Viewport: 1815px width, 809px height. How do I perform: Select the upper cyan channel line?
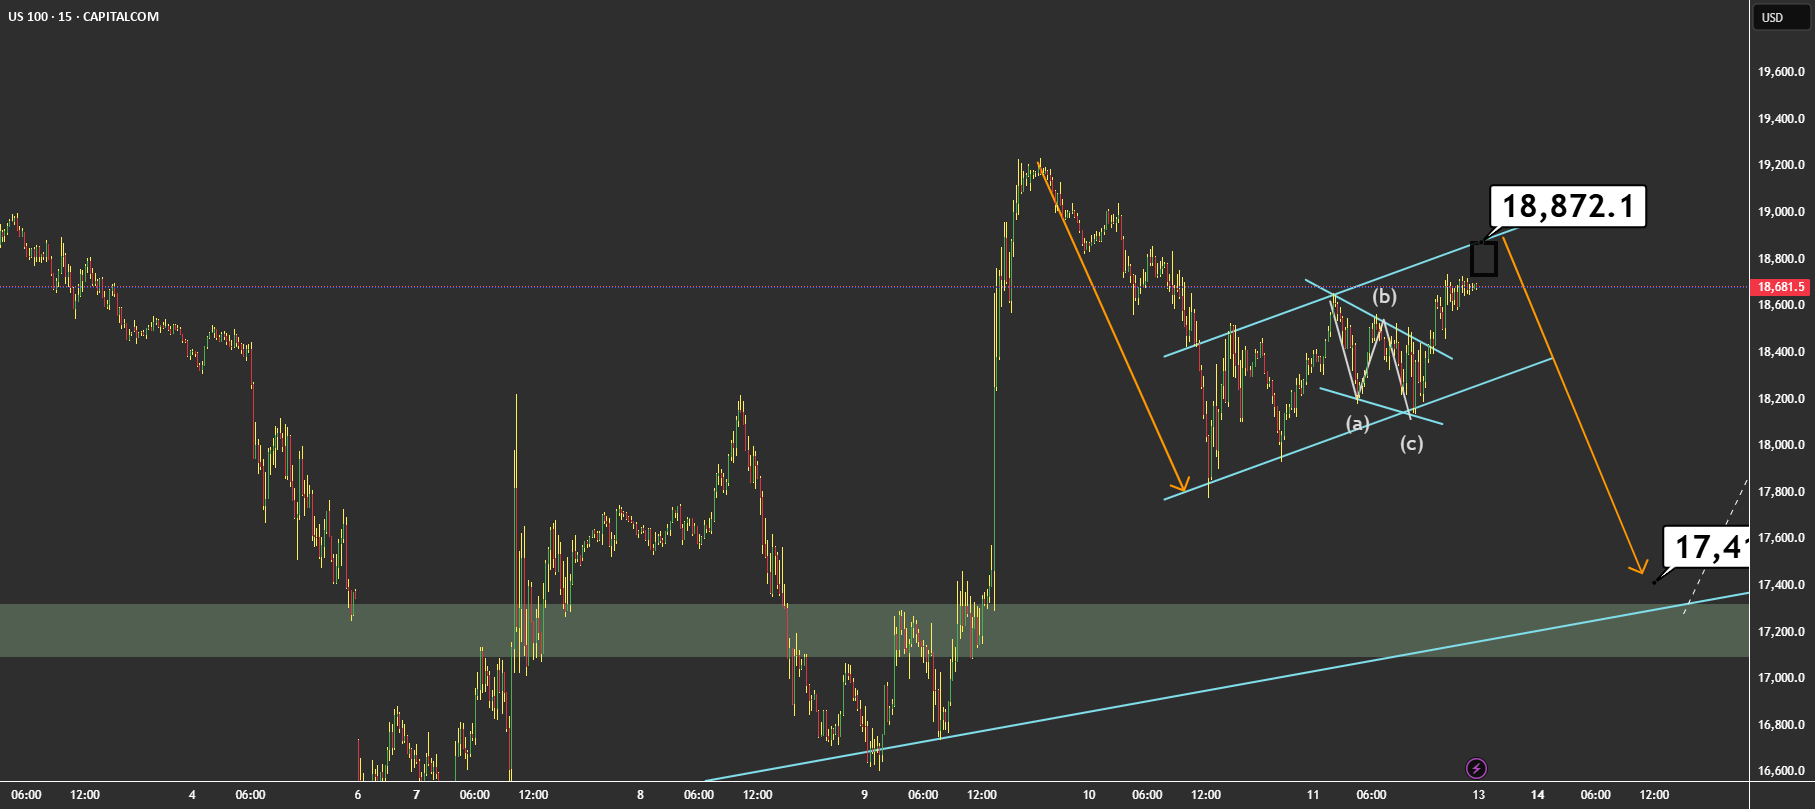pos(1340,292)
